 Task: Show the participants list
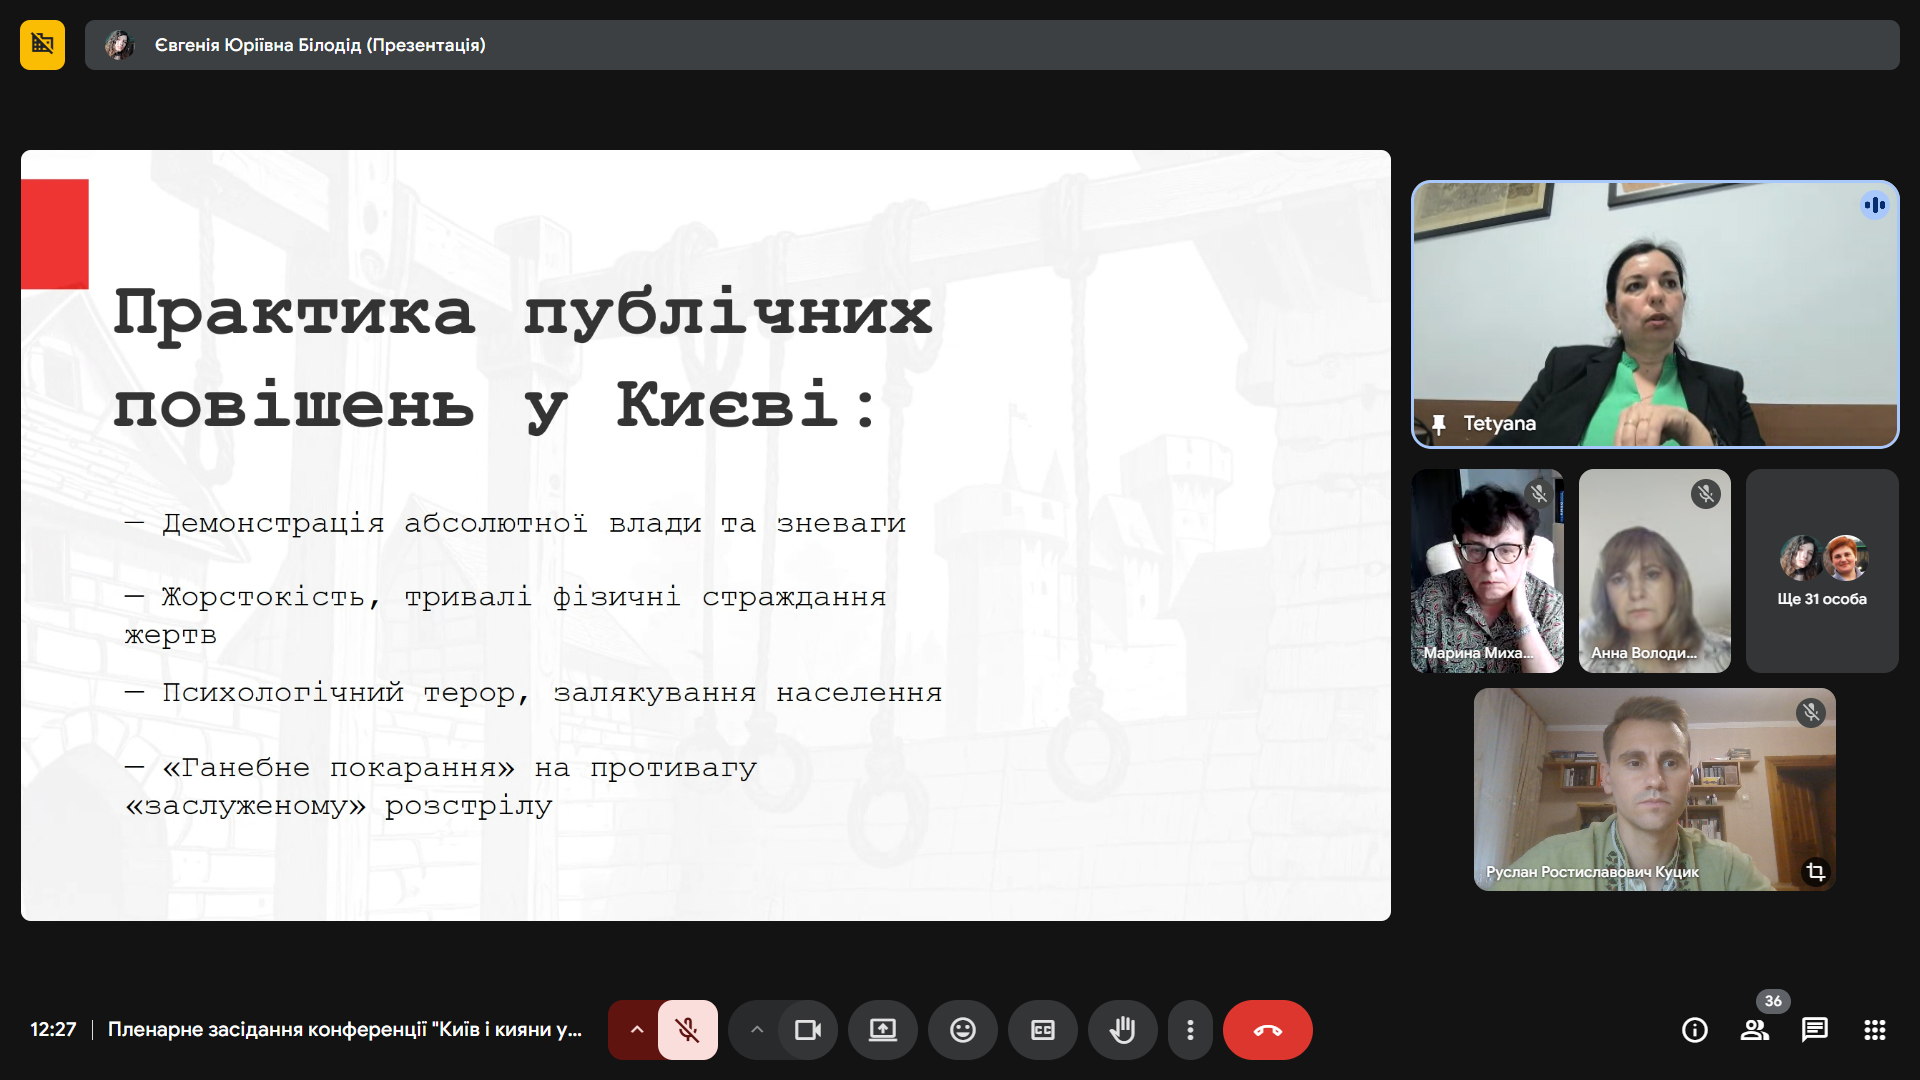(x=1754, y=1030)
